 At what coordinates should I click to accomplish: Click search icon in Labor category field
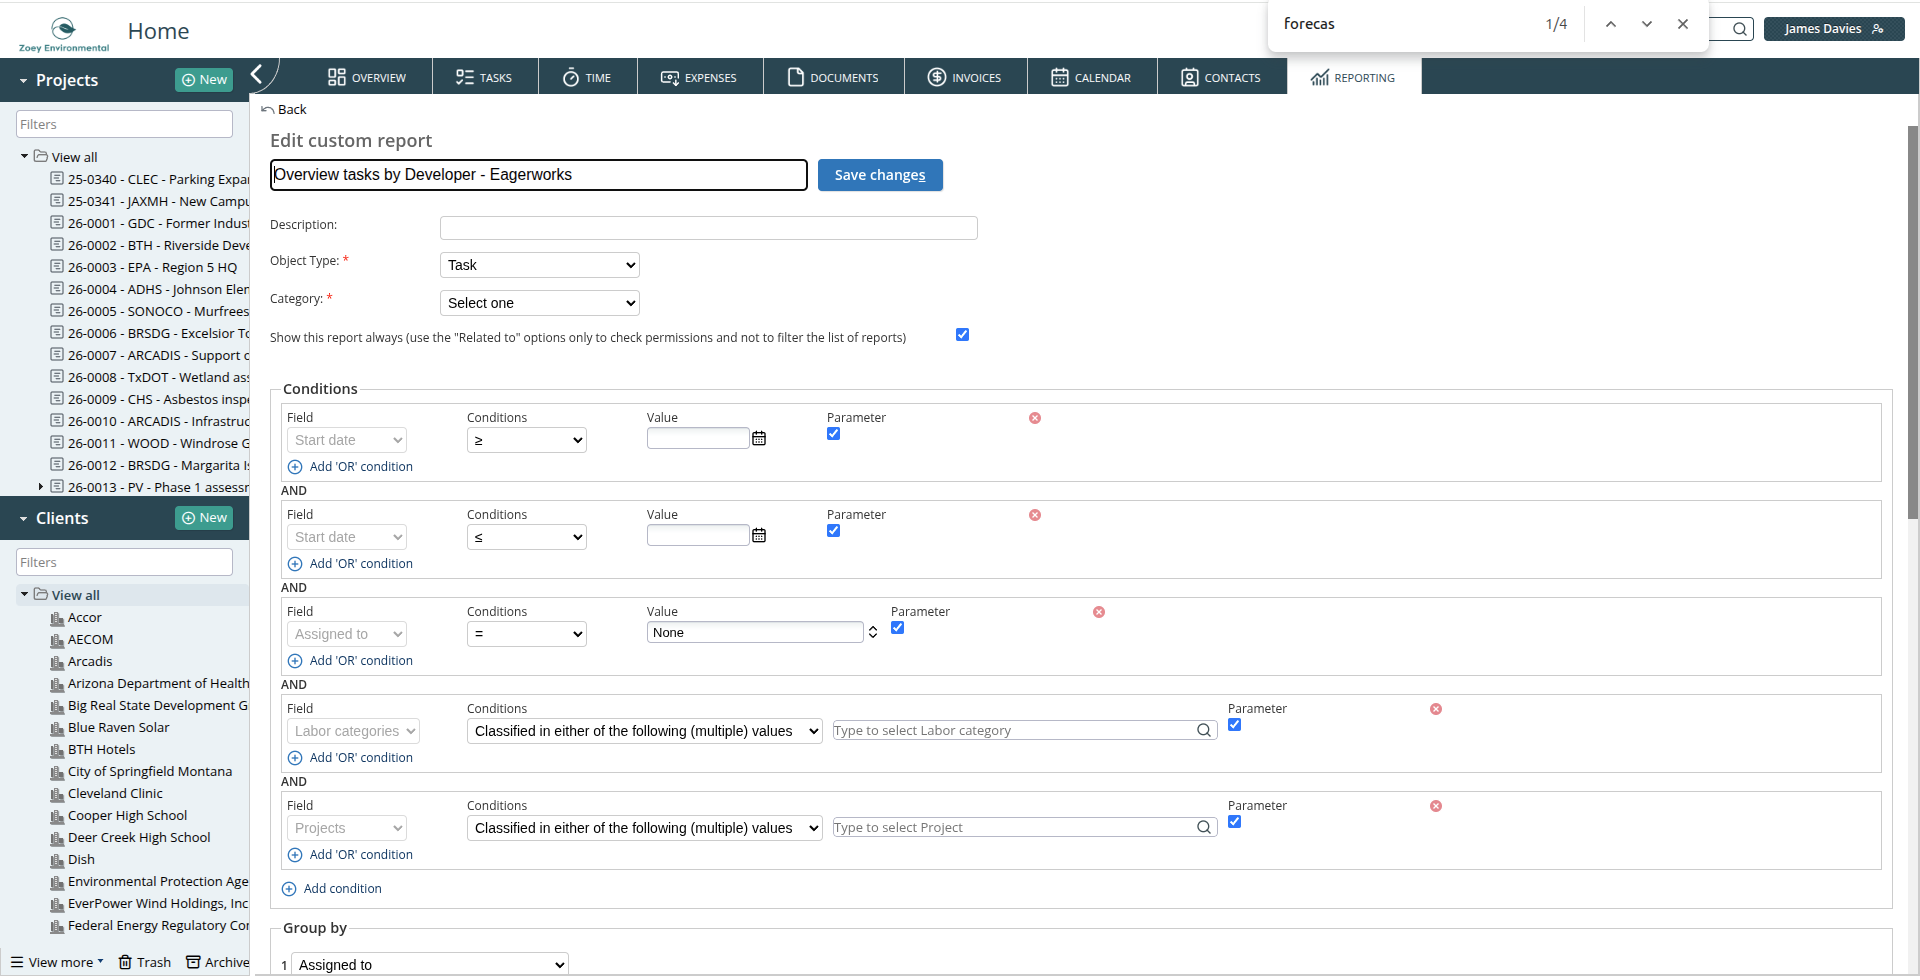1204,730
